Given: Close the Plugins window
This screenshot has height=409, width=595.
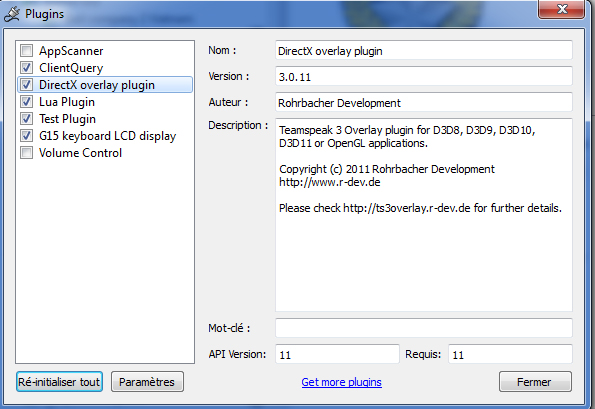Looking at the screenshot, I should coord(561,9).
